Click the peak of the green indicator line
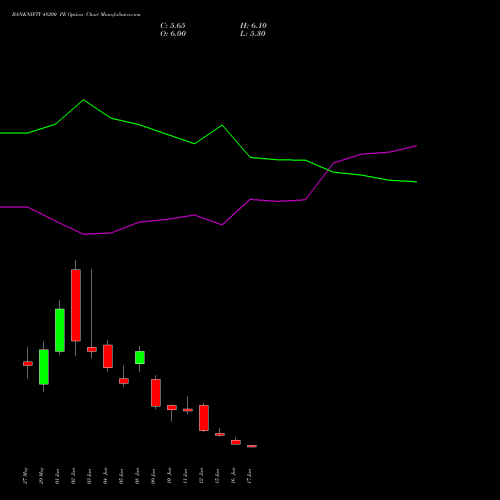 [83, 100]
